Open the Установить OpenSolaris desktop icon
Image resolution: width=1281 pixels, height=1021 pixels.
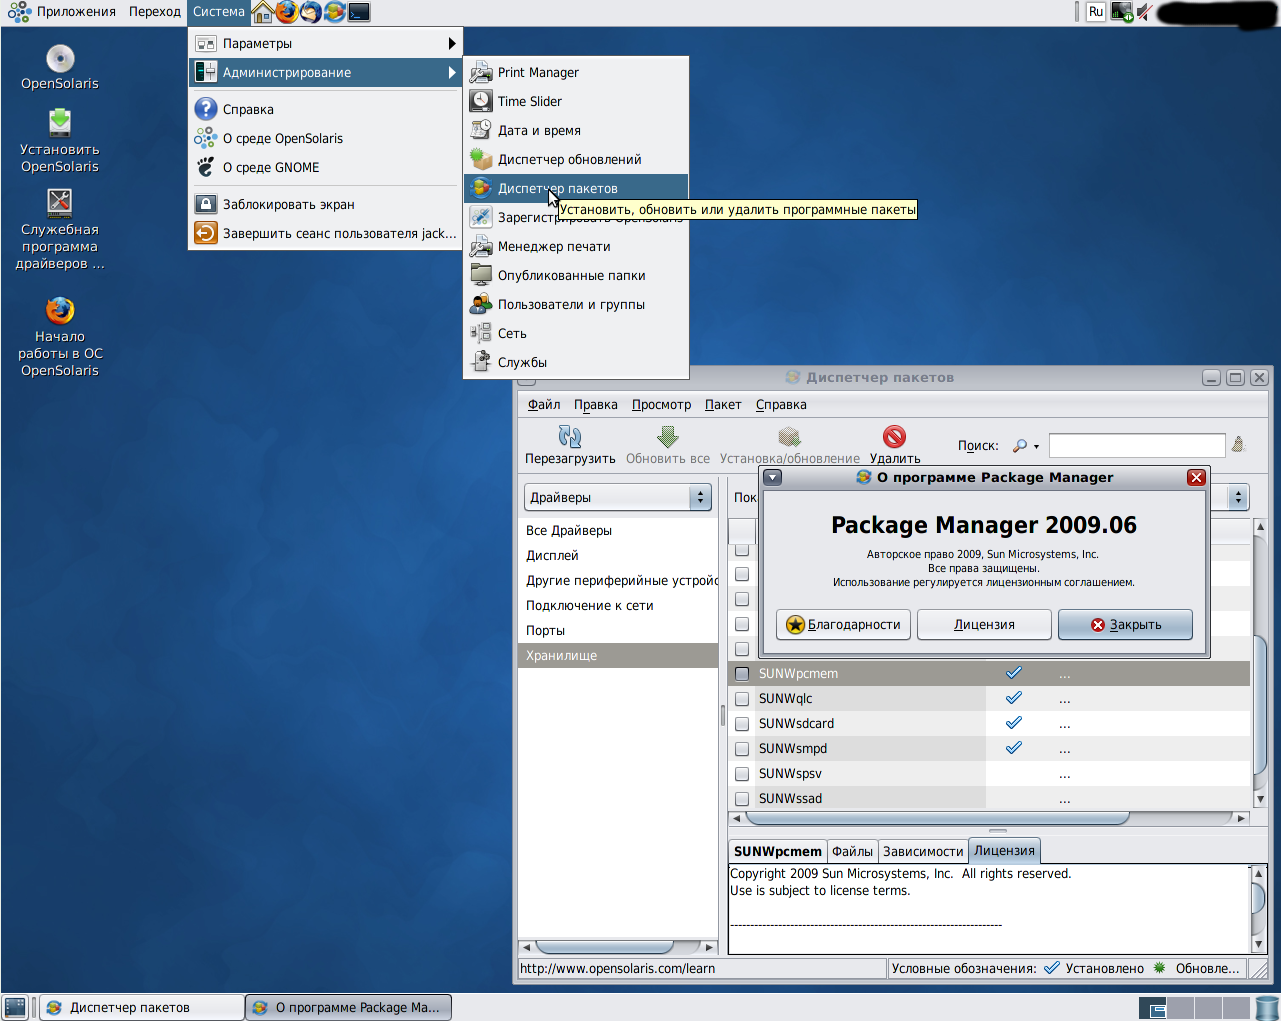pos(60,124)
